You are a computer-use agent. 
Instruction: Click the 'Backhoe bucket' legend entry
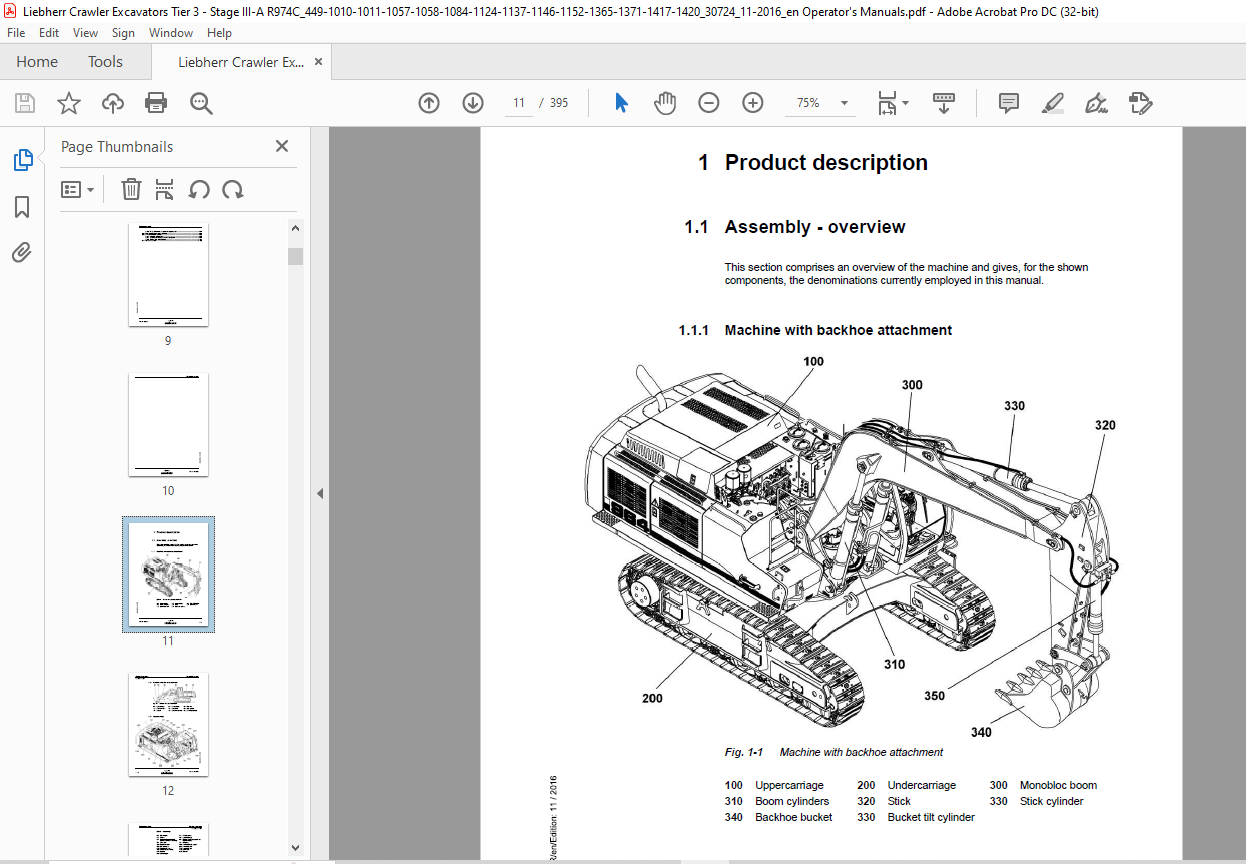(x=793, y=817)
